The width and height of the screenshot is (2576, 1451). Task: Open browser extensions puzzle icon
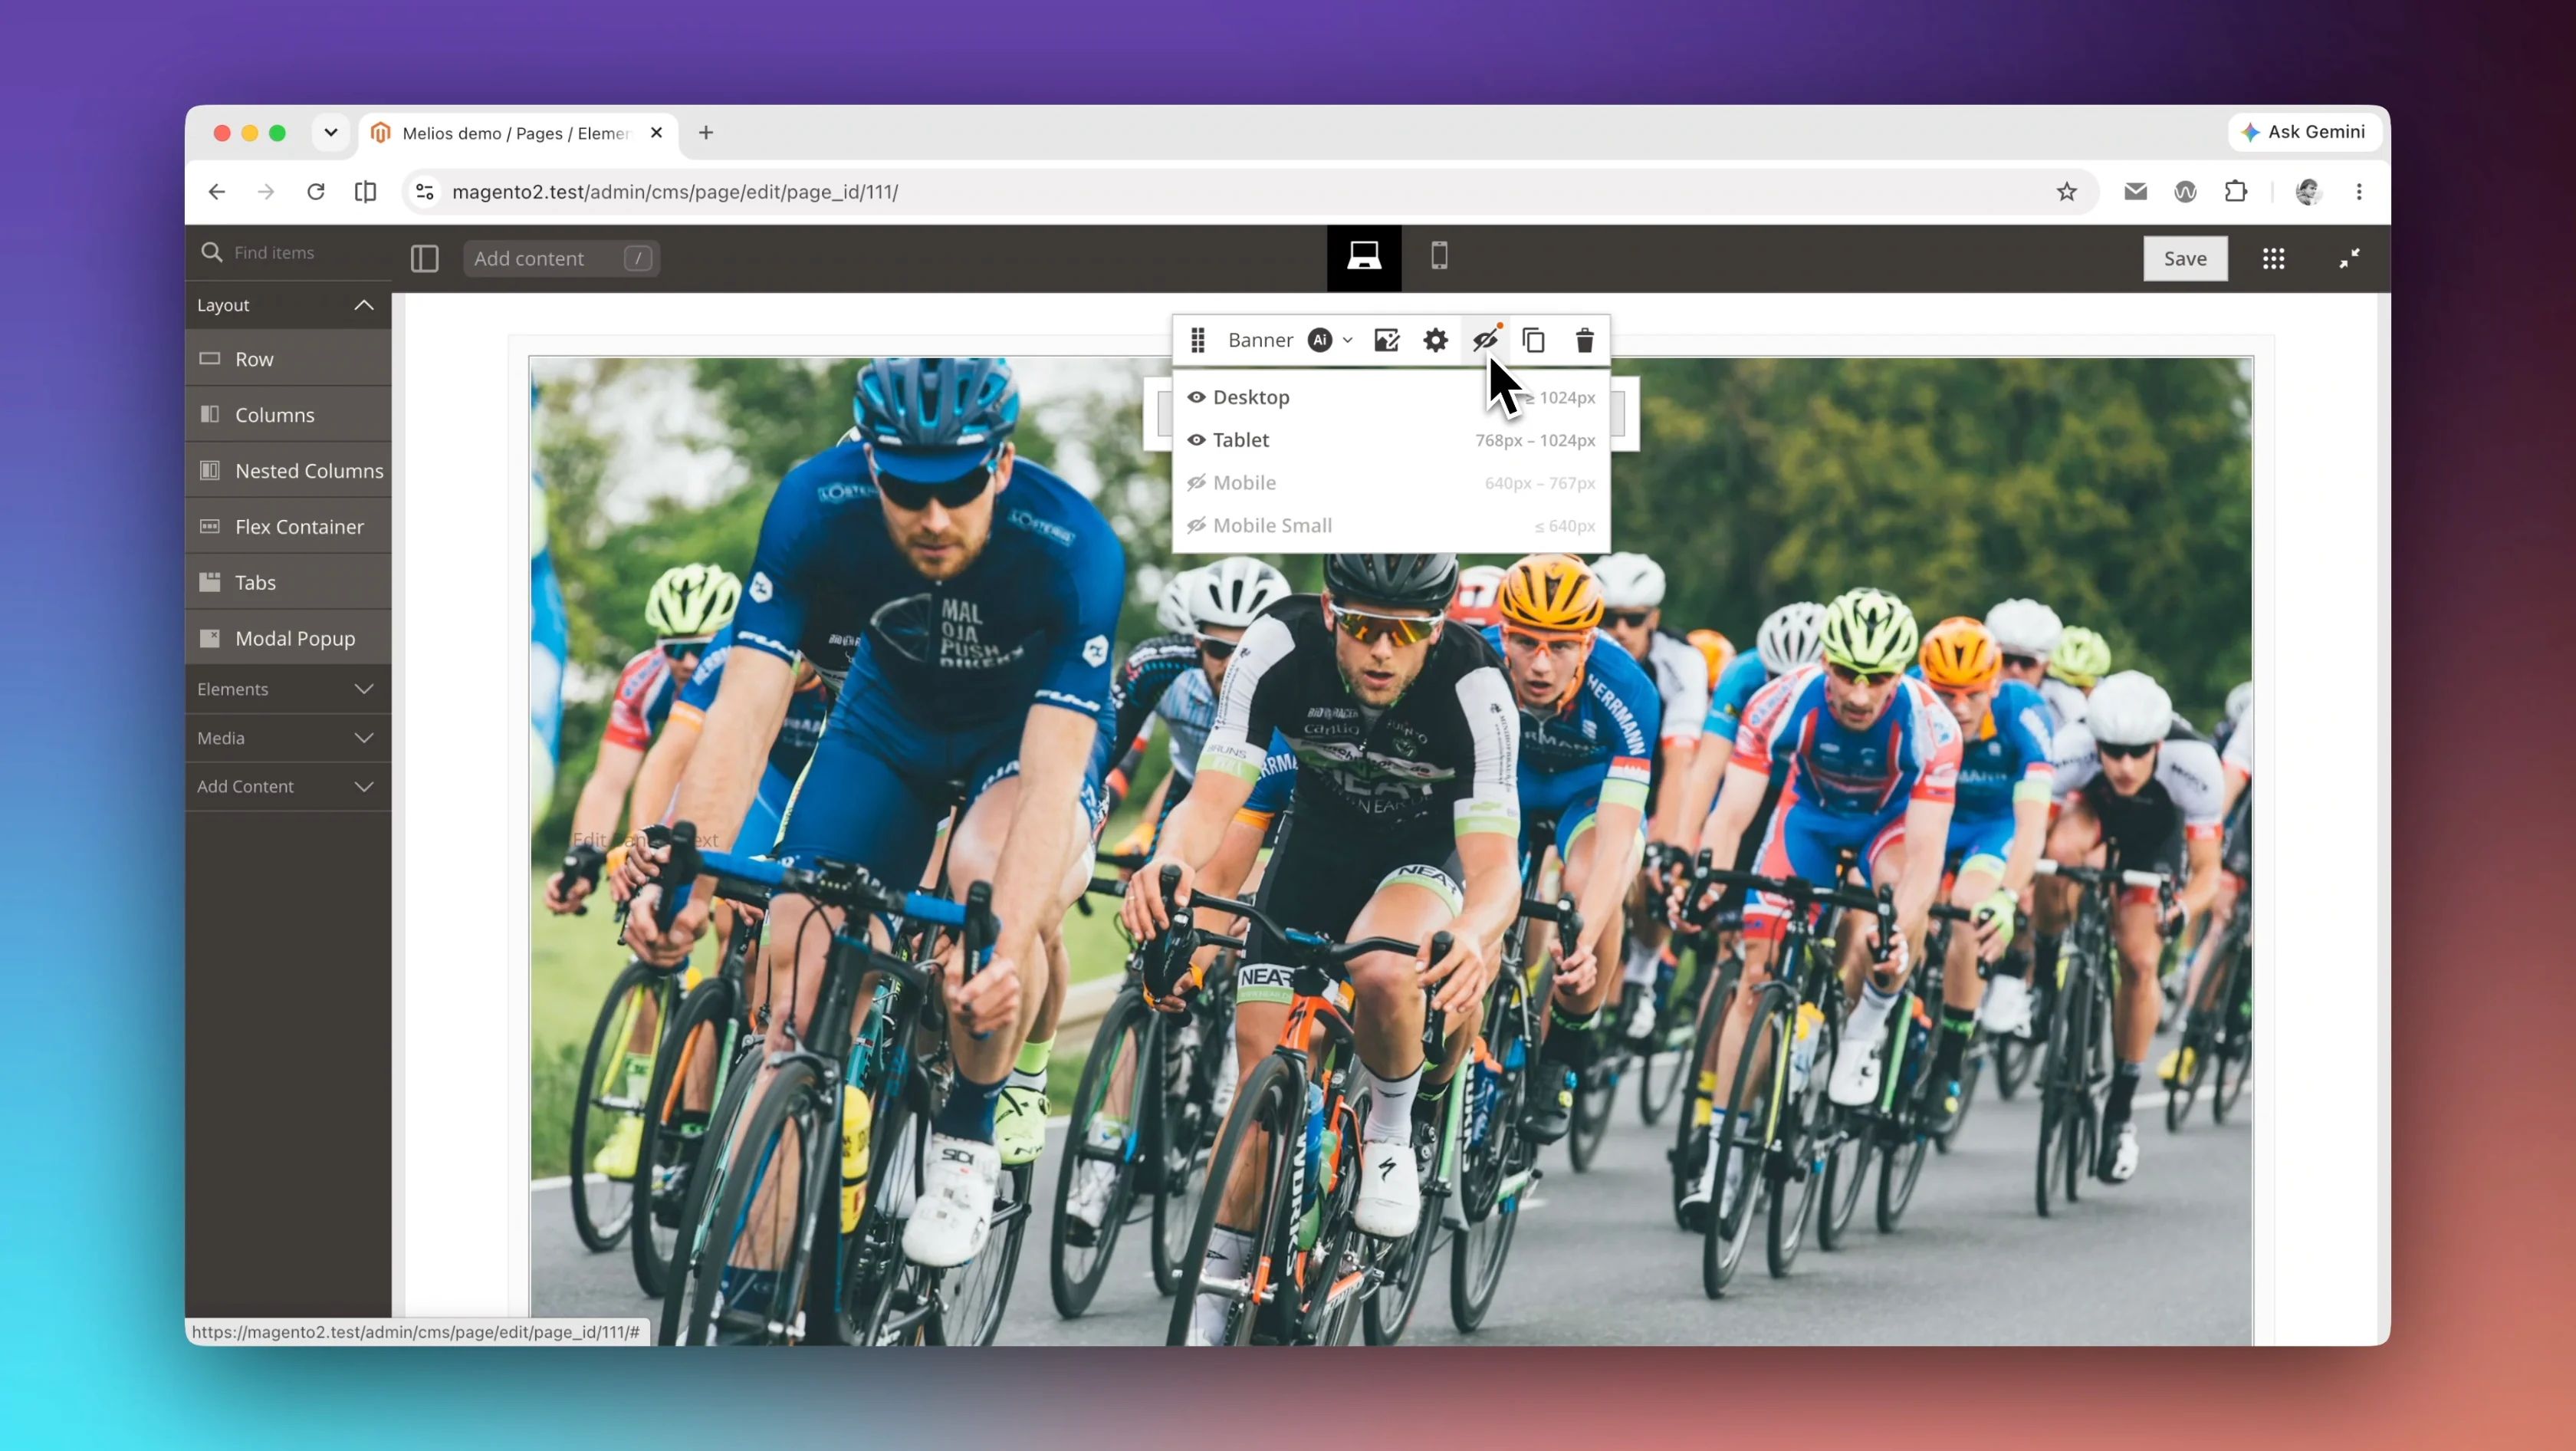point(2236,191)
